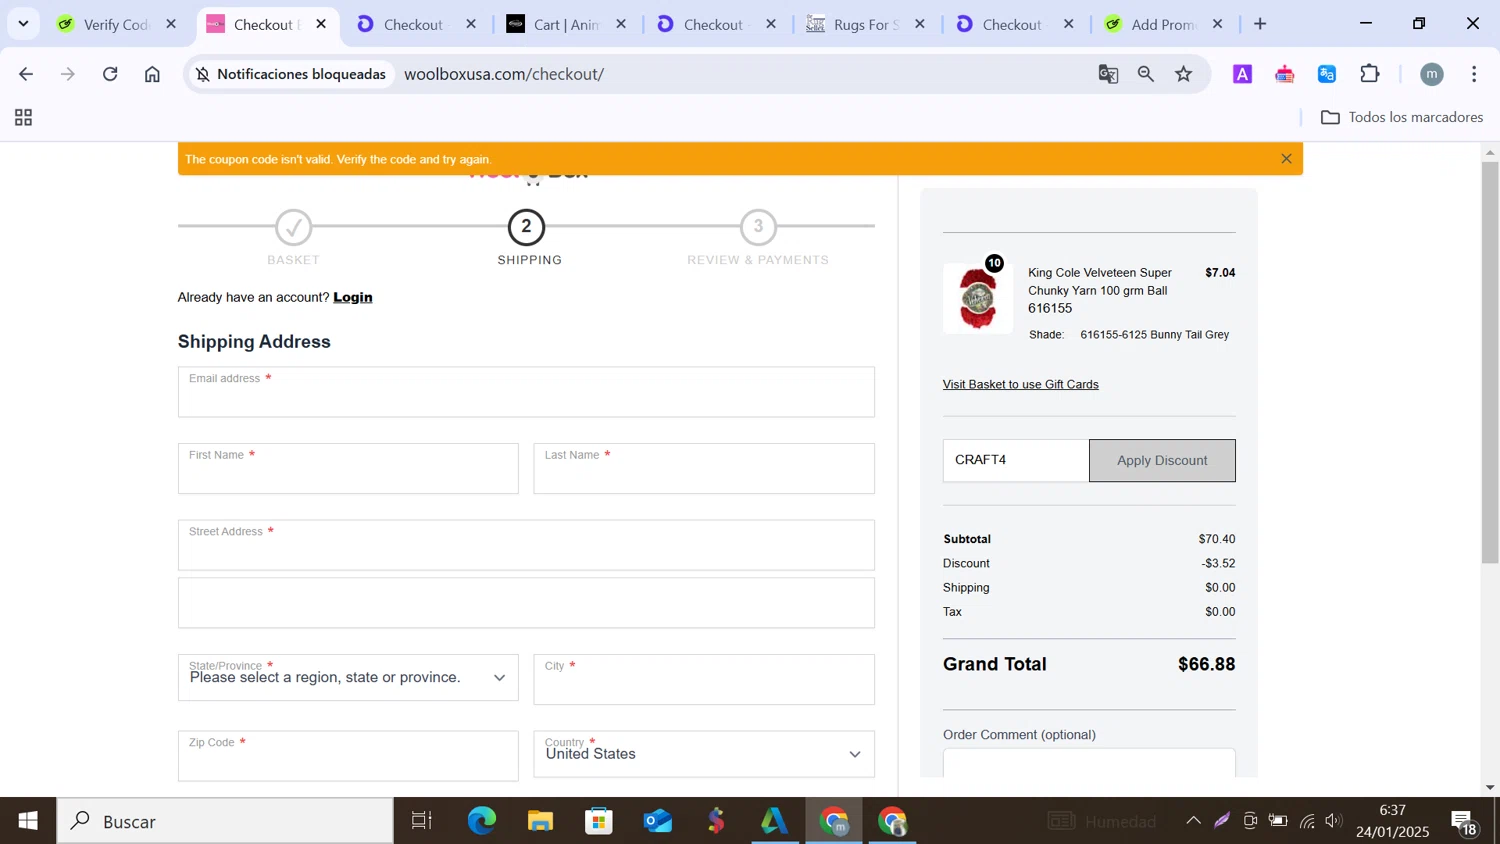This screenshot has height=844, width=1500.
Task: Switch to the Verify Code tab
Action: (116, 24)
